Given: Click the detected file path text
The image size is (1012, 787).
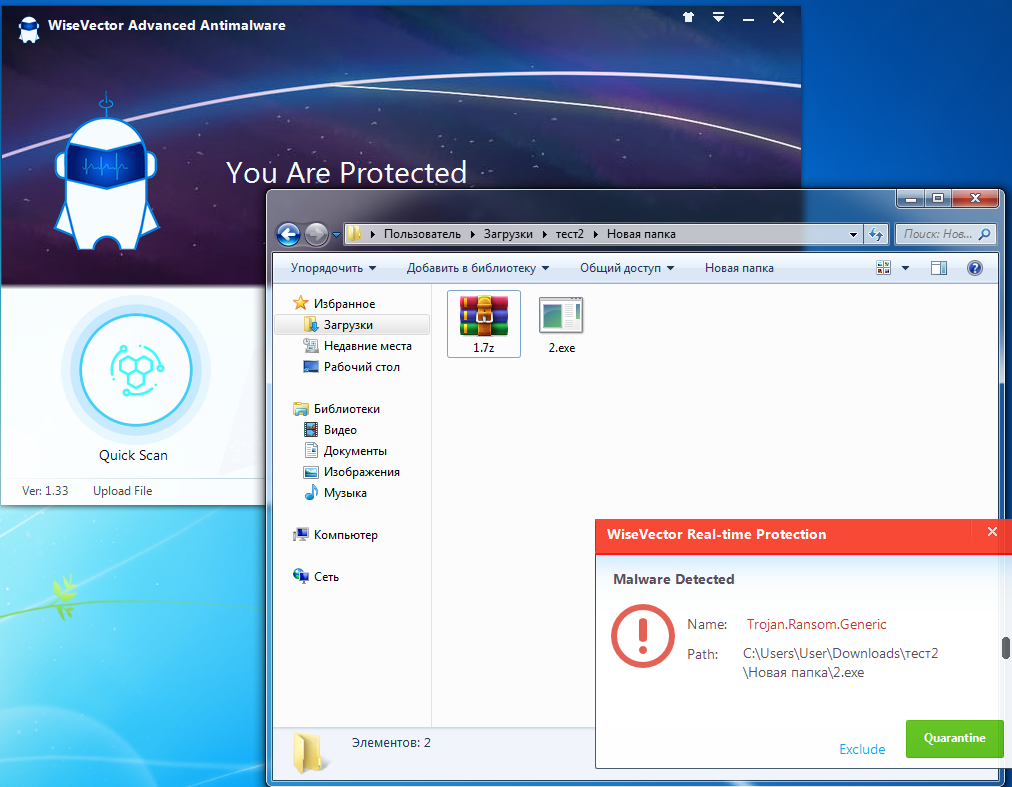Looking at the screenshot, I should click(840, 663).
